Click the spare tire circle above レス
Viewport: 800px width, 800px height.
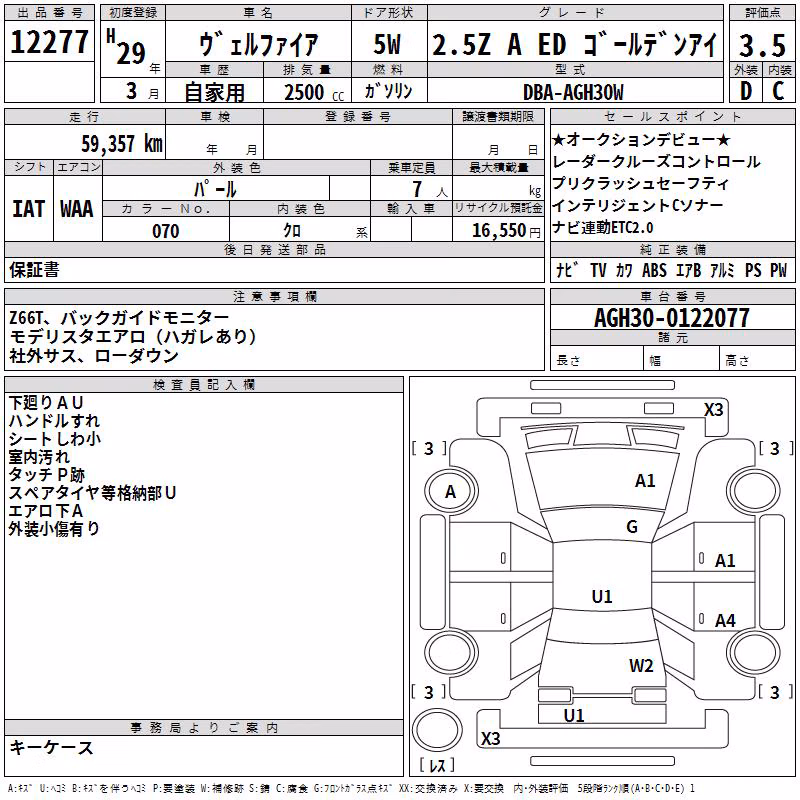tap(437, 730)
